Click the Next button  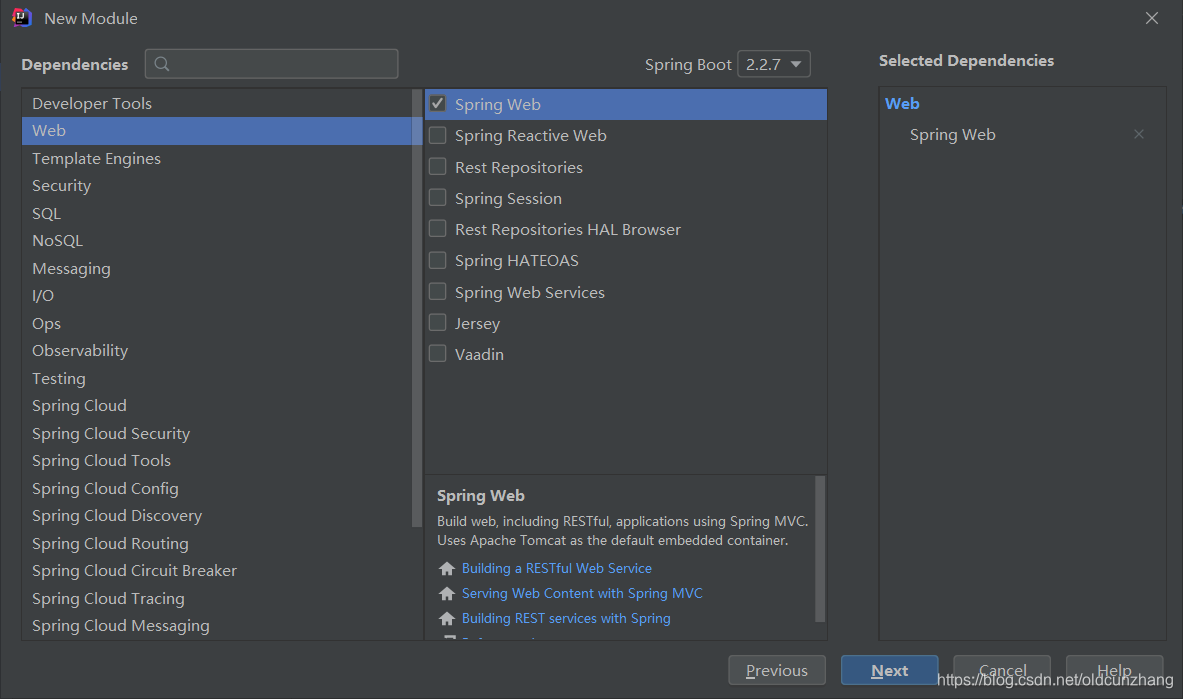890,670
